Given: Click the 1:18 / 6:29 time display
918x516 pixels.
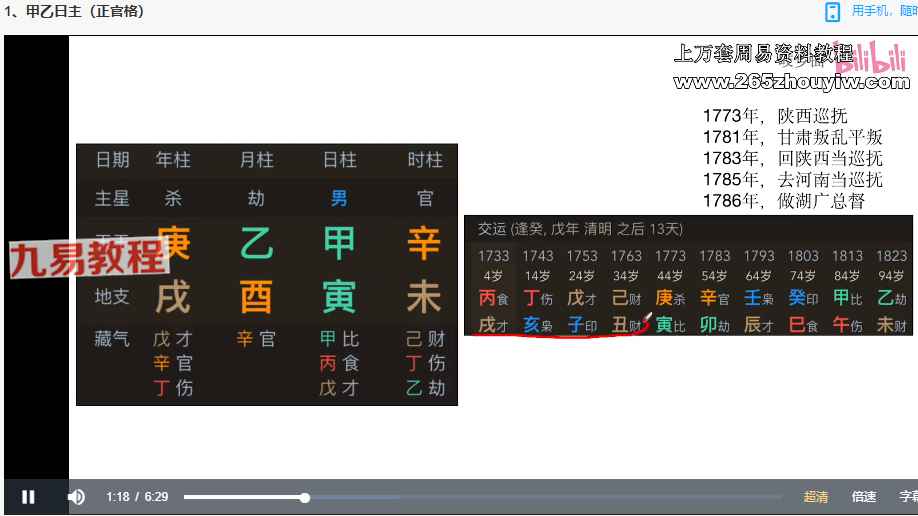Looking at the screenshot, I should tap(137, 497).
